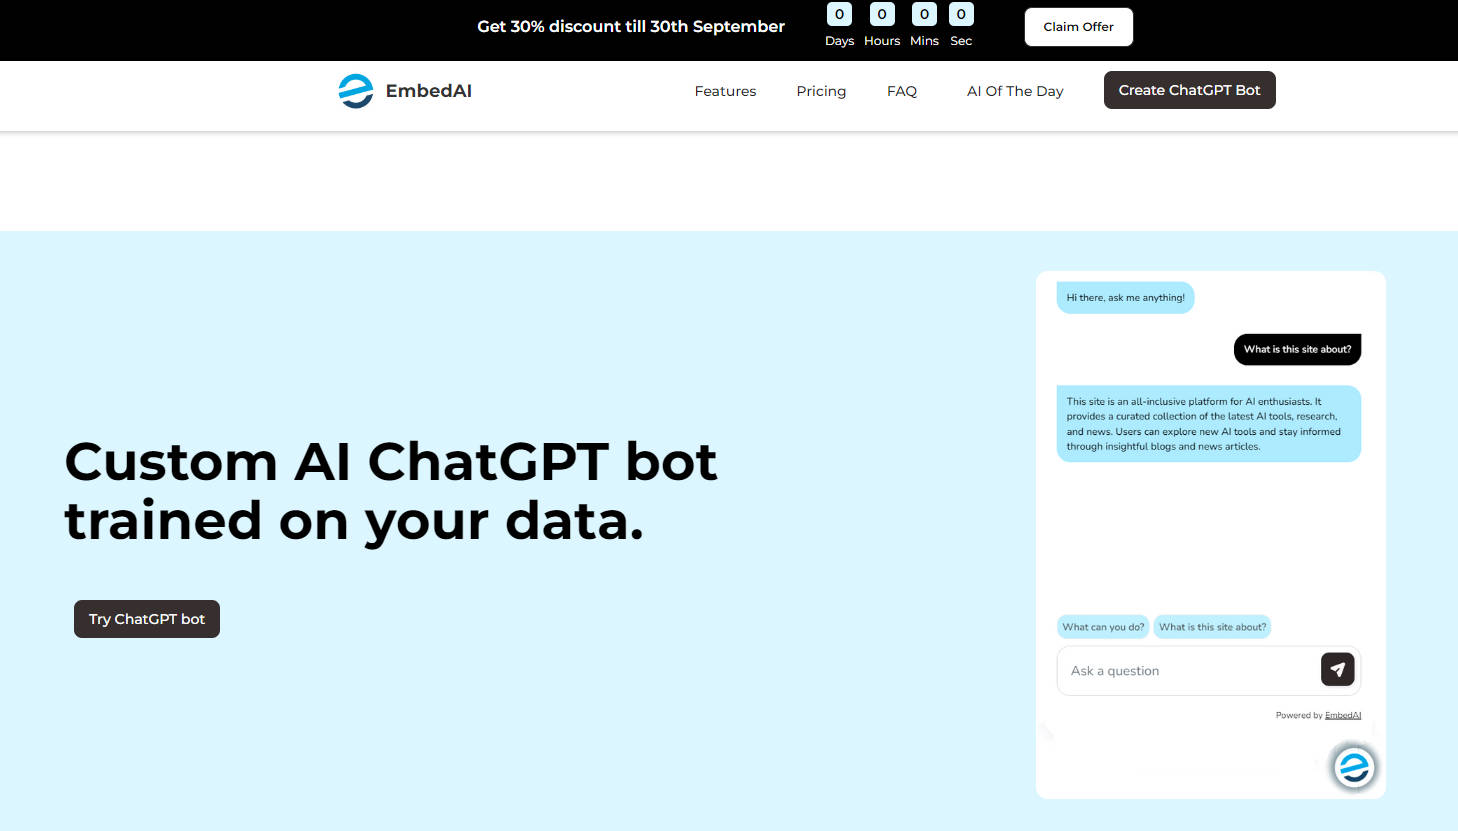The width and height of the screenshot is (1458, 831).
Task: Open the FAQ navigation link
Action: 902,91
